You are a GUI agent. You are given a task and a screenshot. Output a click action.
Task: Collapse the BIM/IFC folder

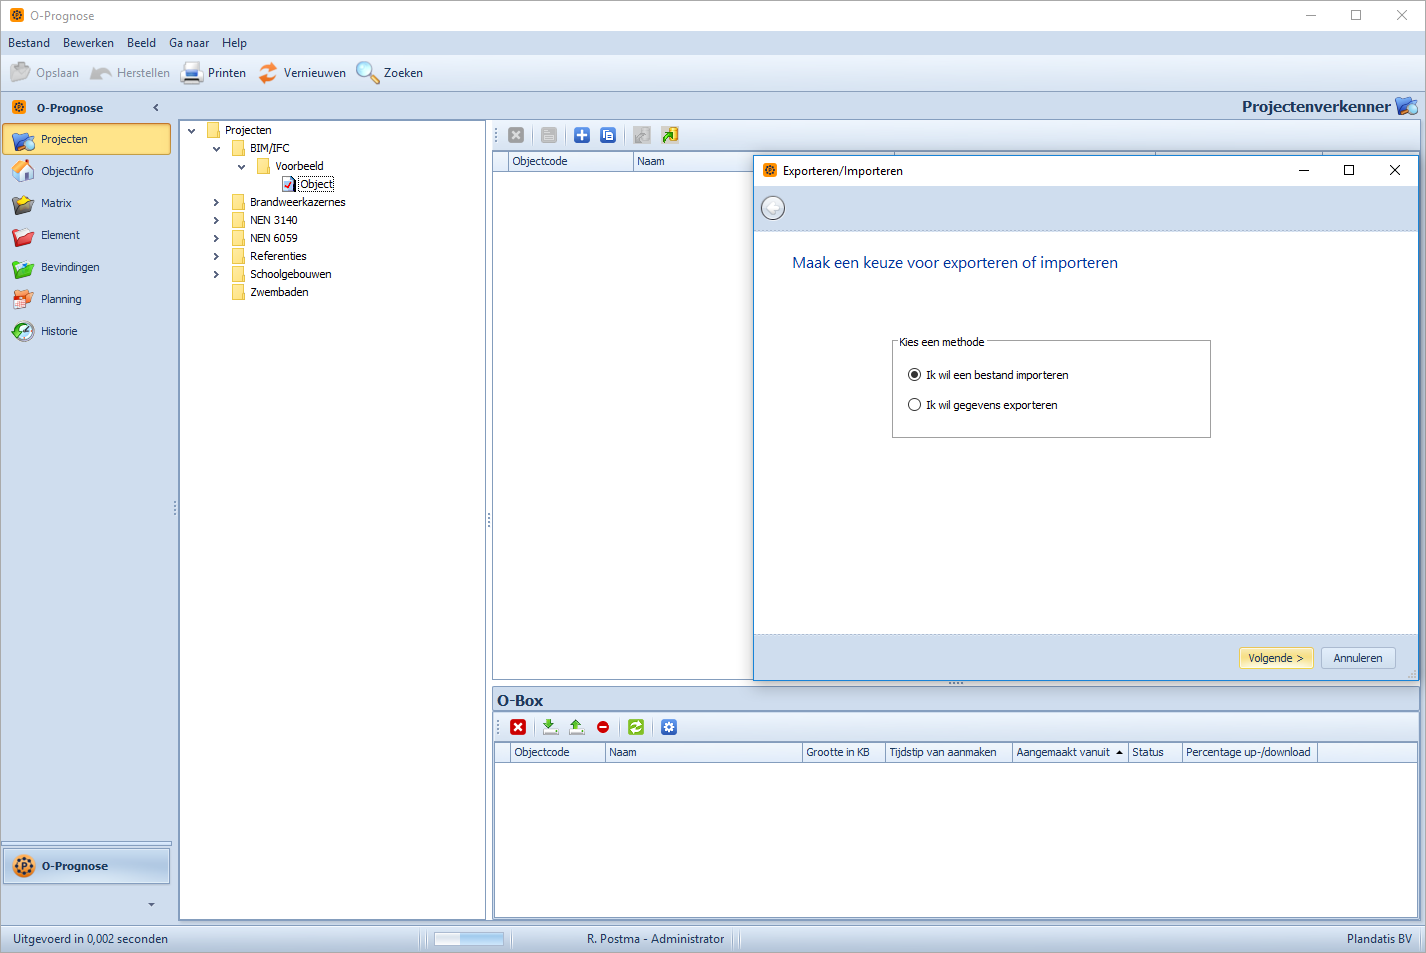[x=216, y=148]
